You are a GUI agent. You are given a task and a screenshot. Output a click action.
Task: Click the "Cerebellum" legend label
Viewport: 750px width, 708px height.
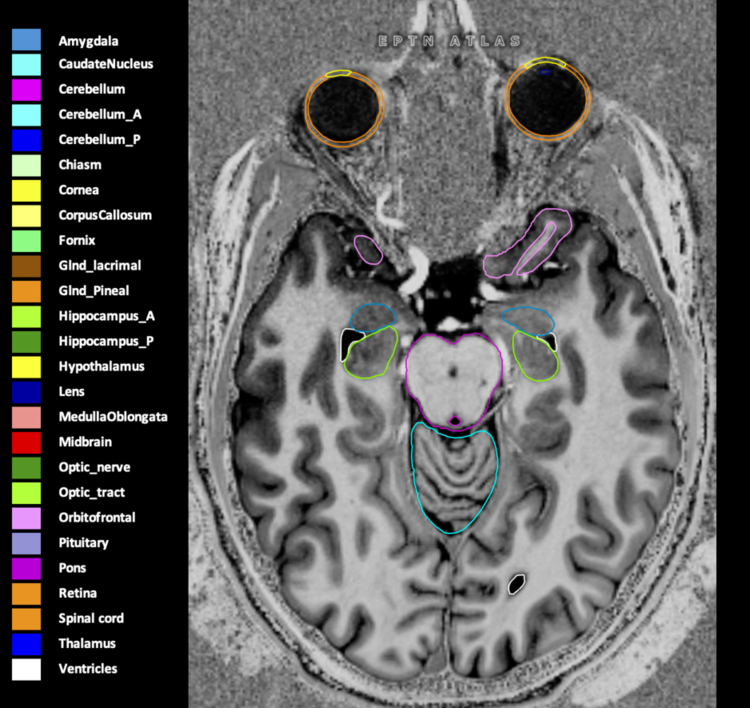click(x=92, y=89)
